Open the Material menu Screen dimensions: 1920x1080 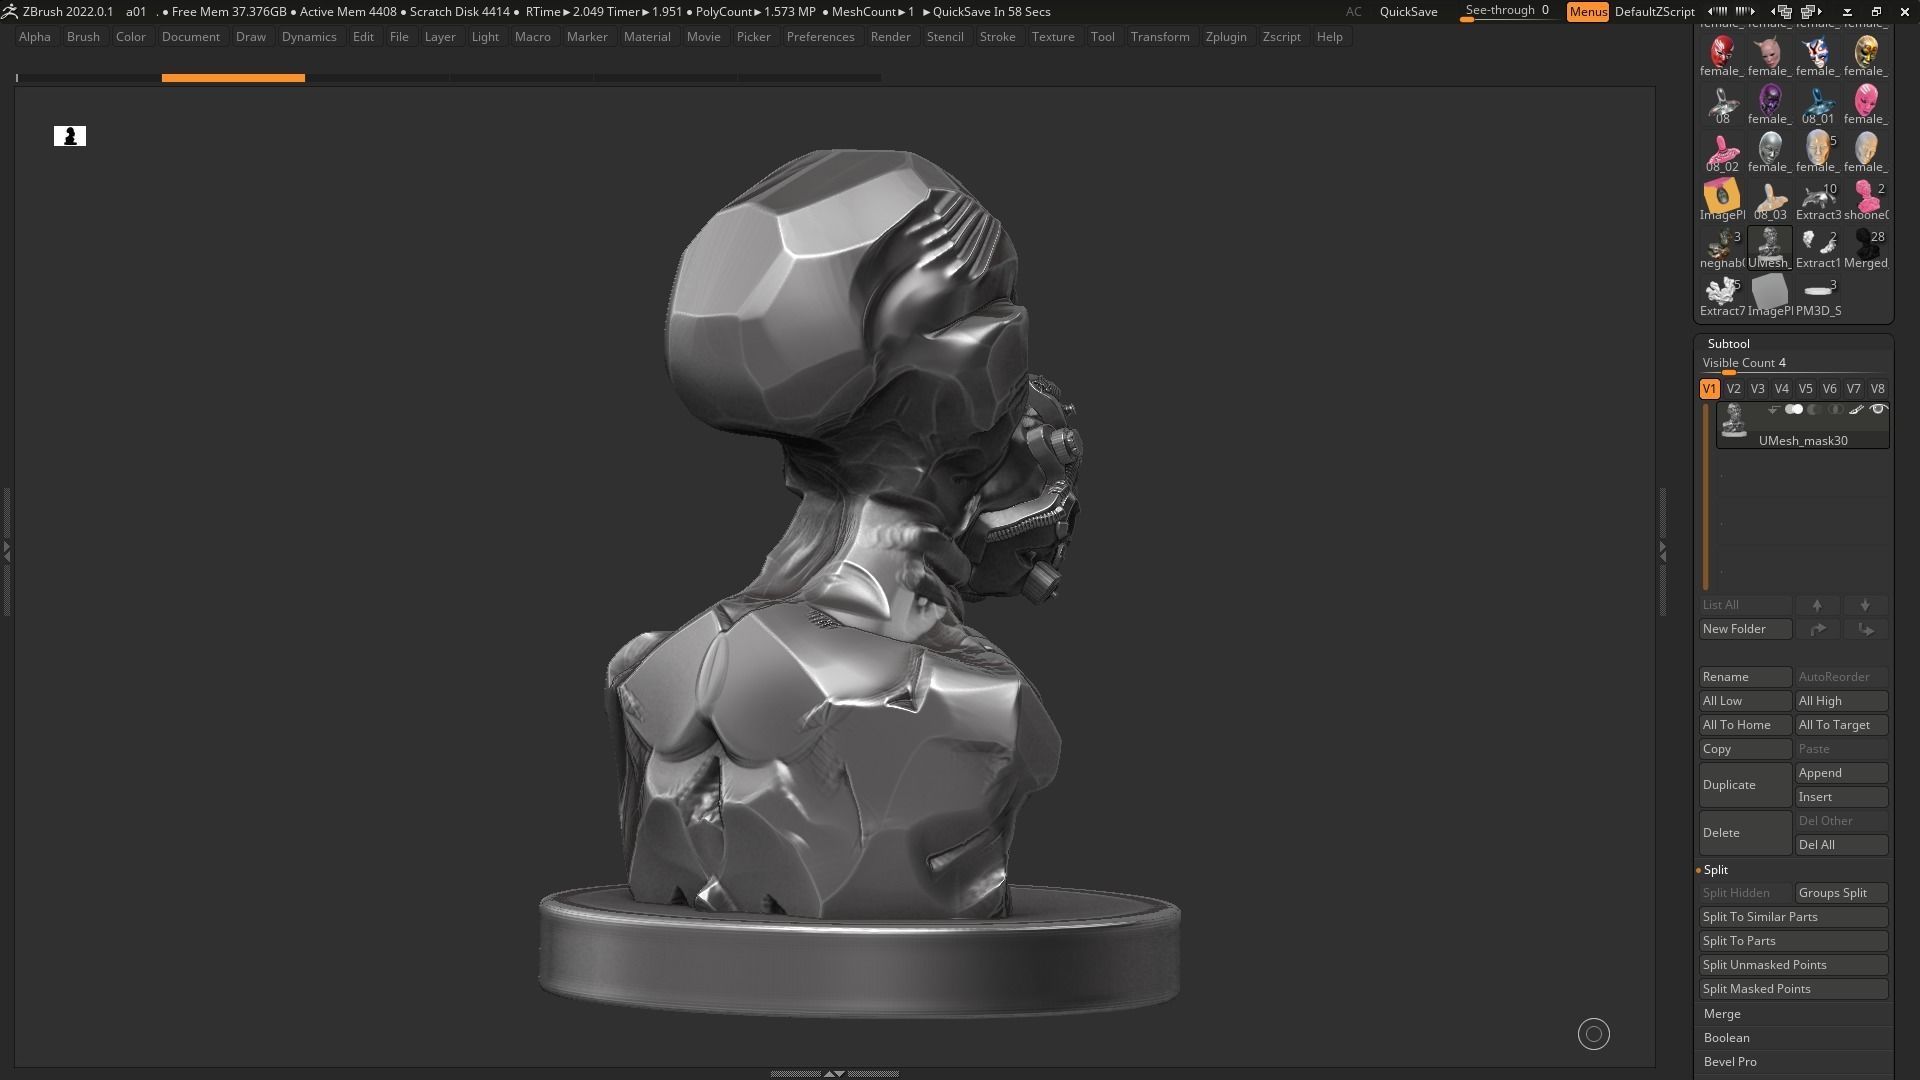[x=647, y=37]
